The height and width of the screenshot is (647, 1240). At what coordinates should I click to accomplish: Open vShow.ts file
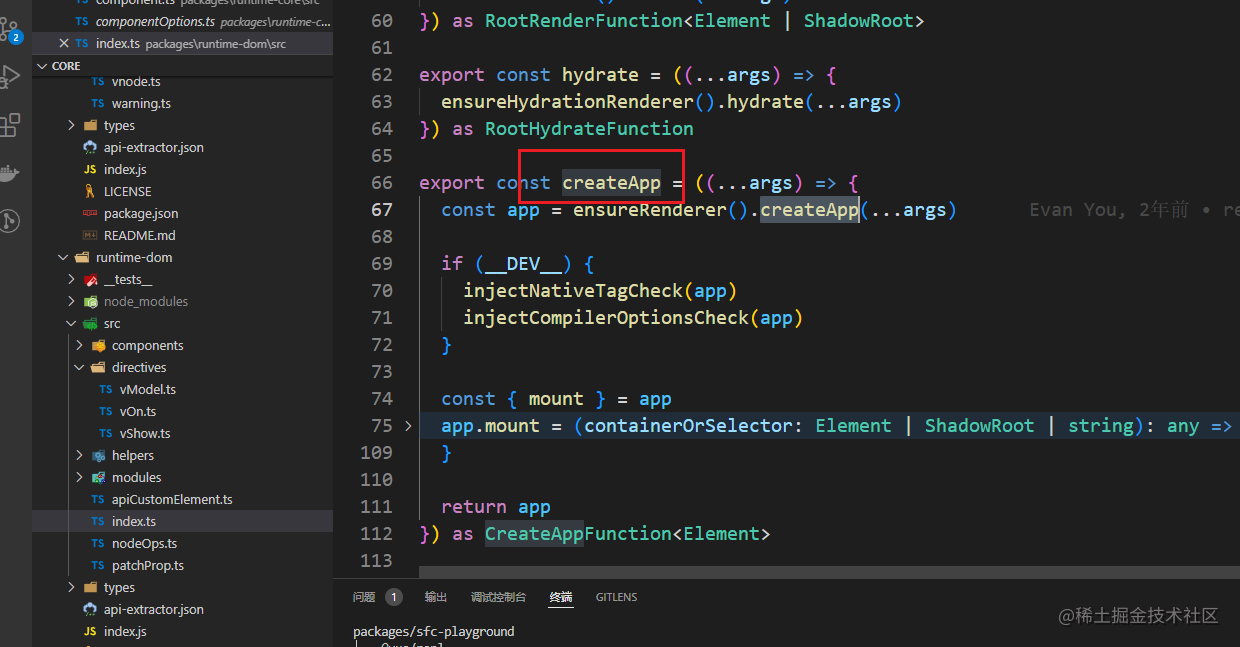145,434
